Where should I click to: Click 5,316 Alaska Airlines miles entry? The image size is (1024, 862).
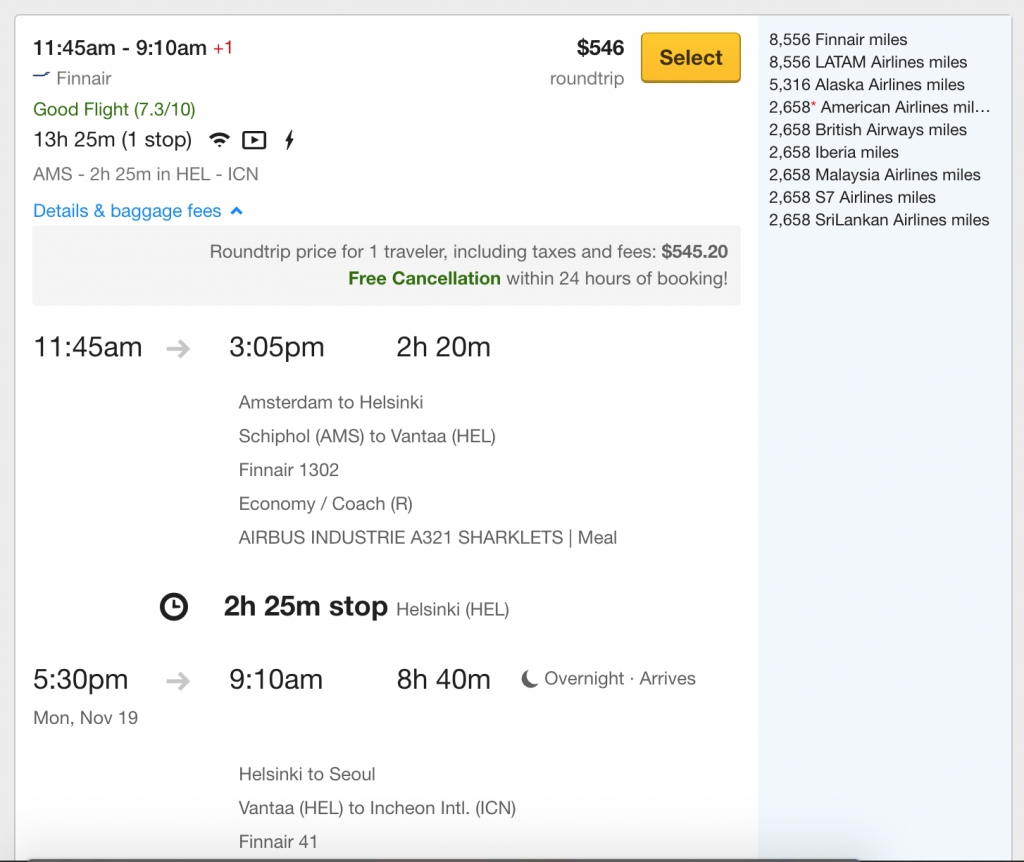click(x=867, y=85)
